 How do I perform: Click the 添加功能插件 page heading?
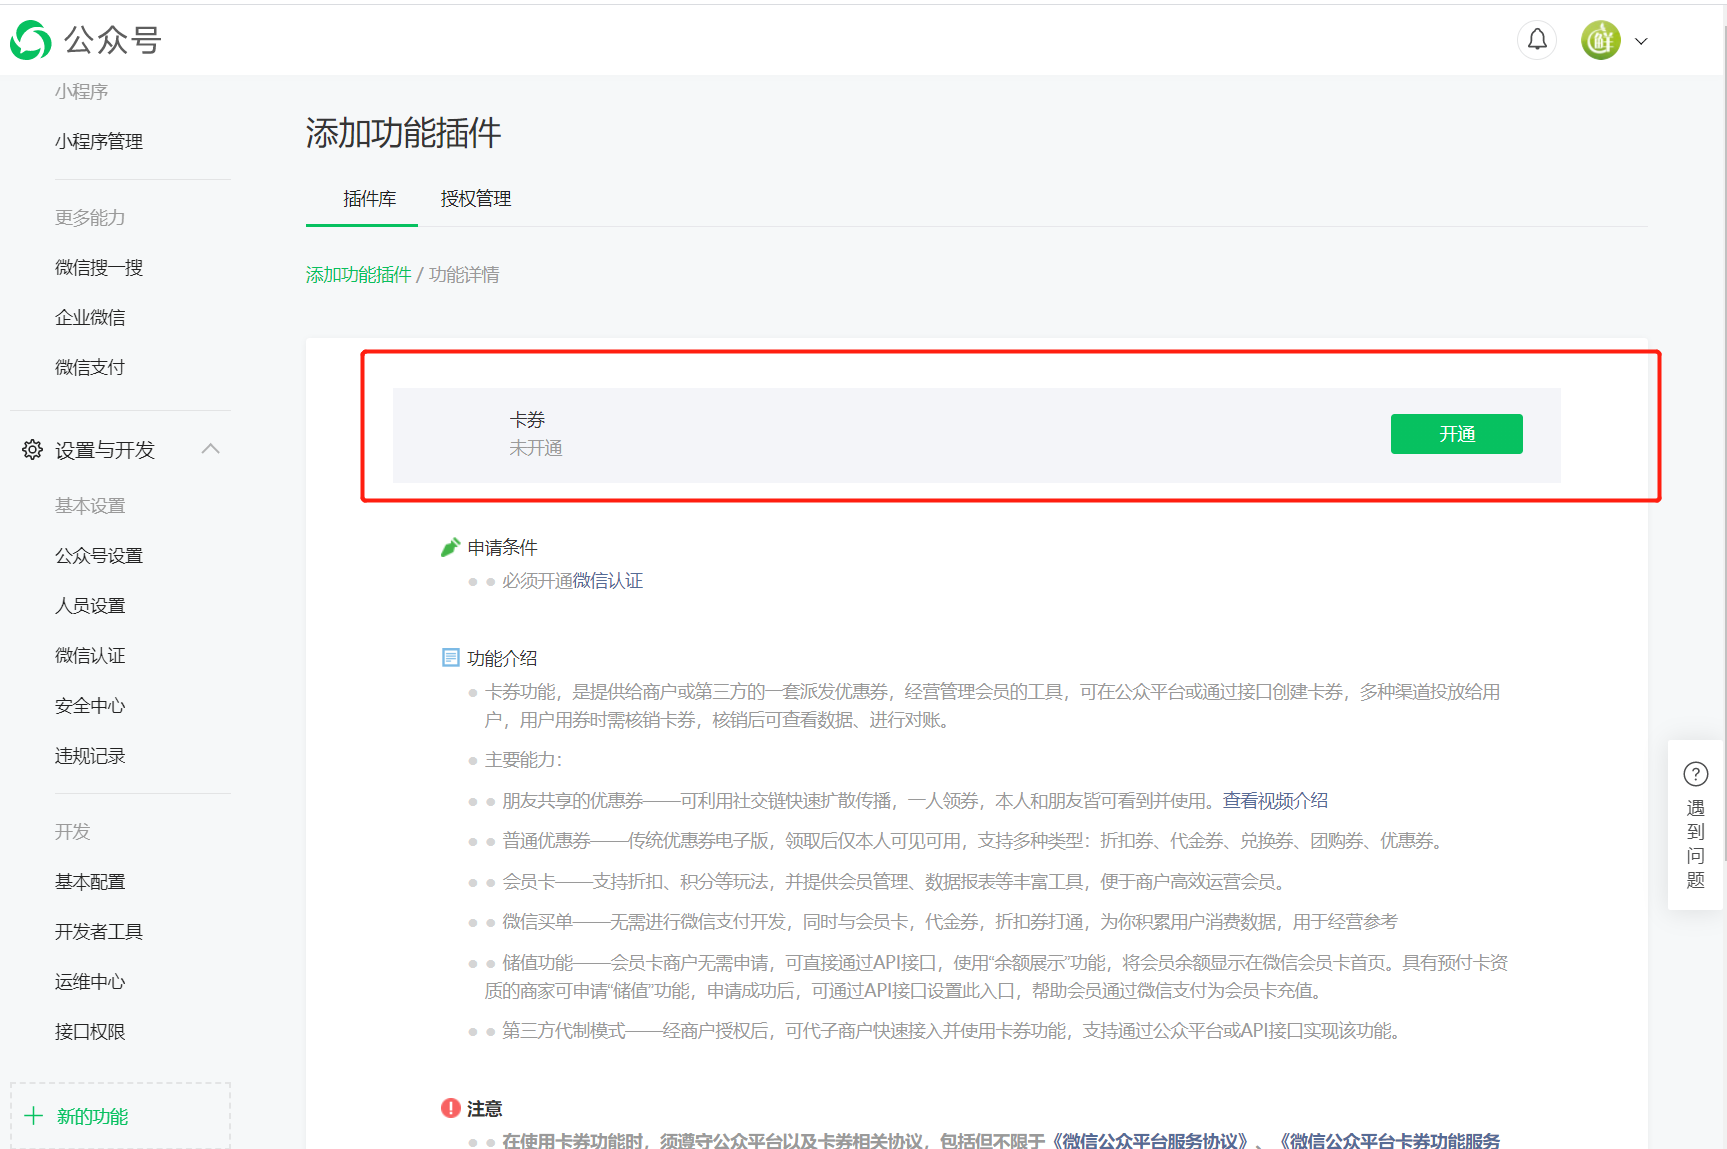coord(403,133)
